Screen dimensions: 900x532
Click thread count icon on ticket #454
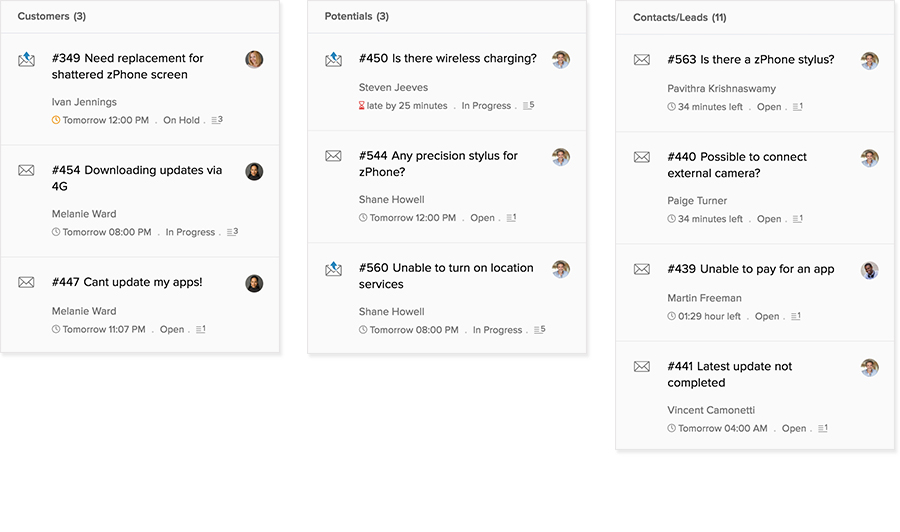(232, 232)
